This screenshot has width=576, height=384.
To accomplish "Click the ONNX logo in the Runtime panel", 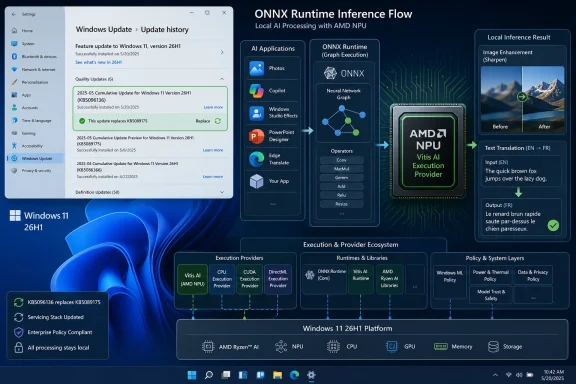I will (344, 73).
